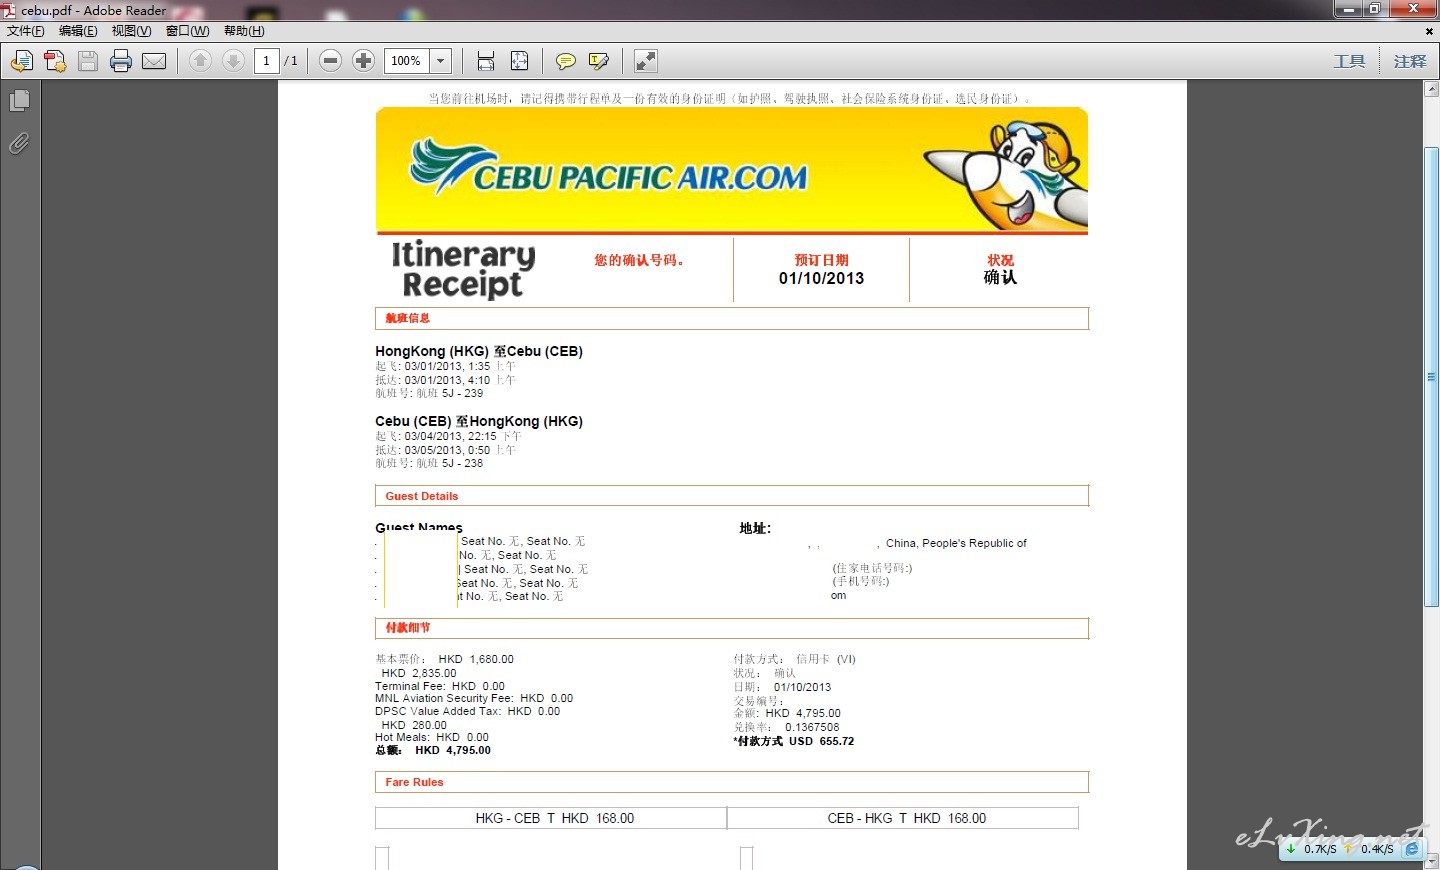Switch to Read mode view
Viewport: 1440px width, 870px height.
(x=646, y=61)
